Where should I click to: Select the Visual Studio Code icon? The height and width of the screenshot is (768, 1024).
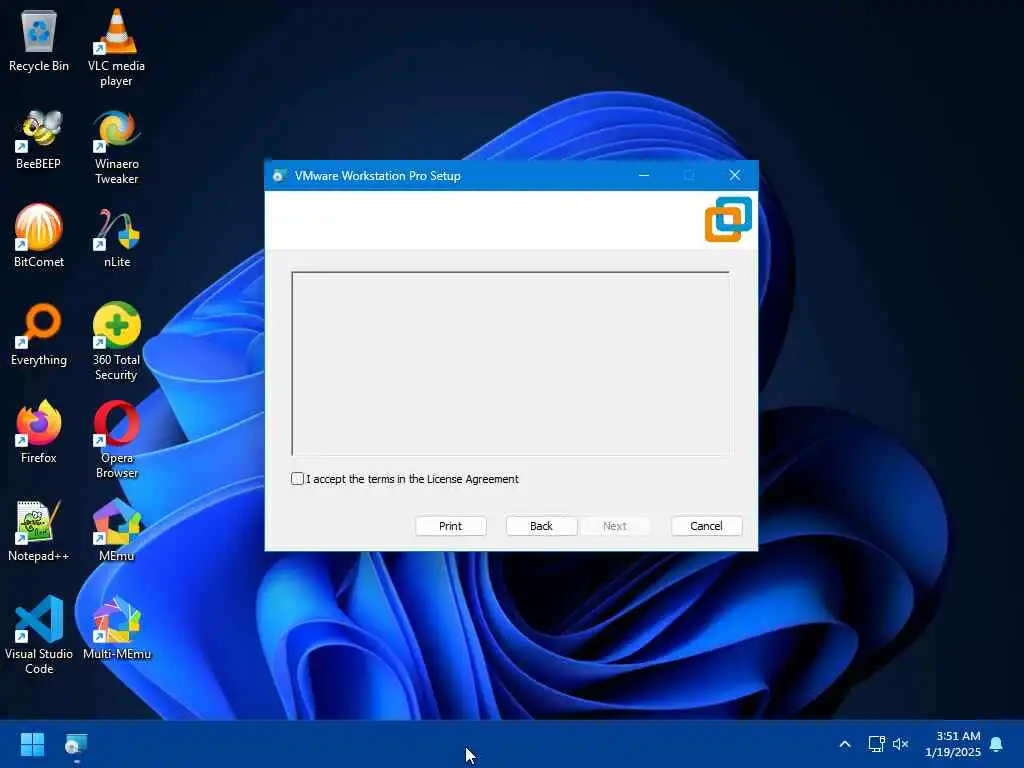pyautogui.click(x=39, y=635)
